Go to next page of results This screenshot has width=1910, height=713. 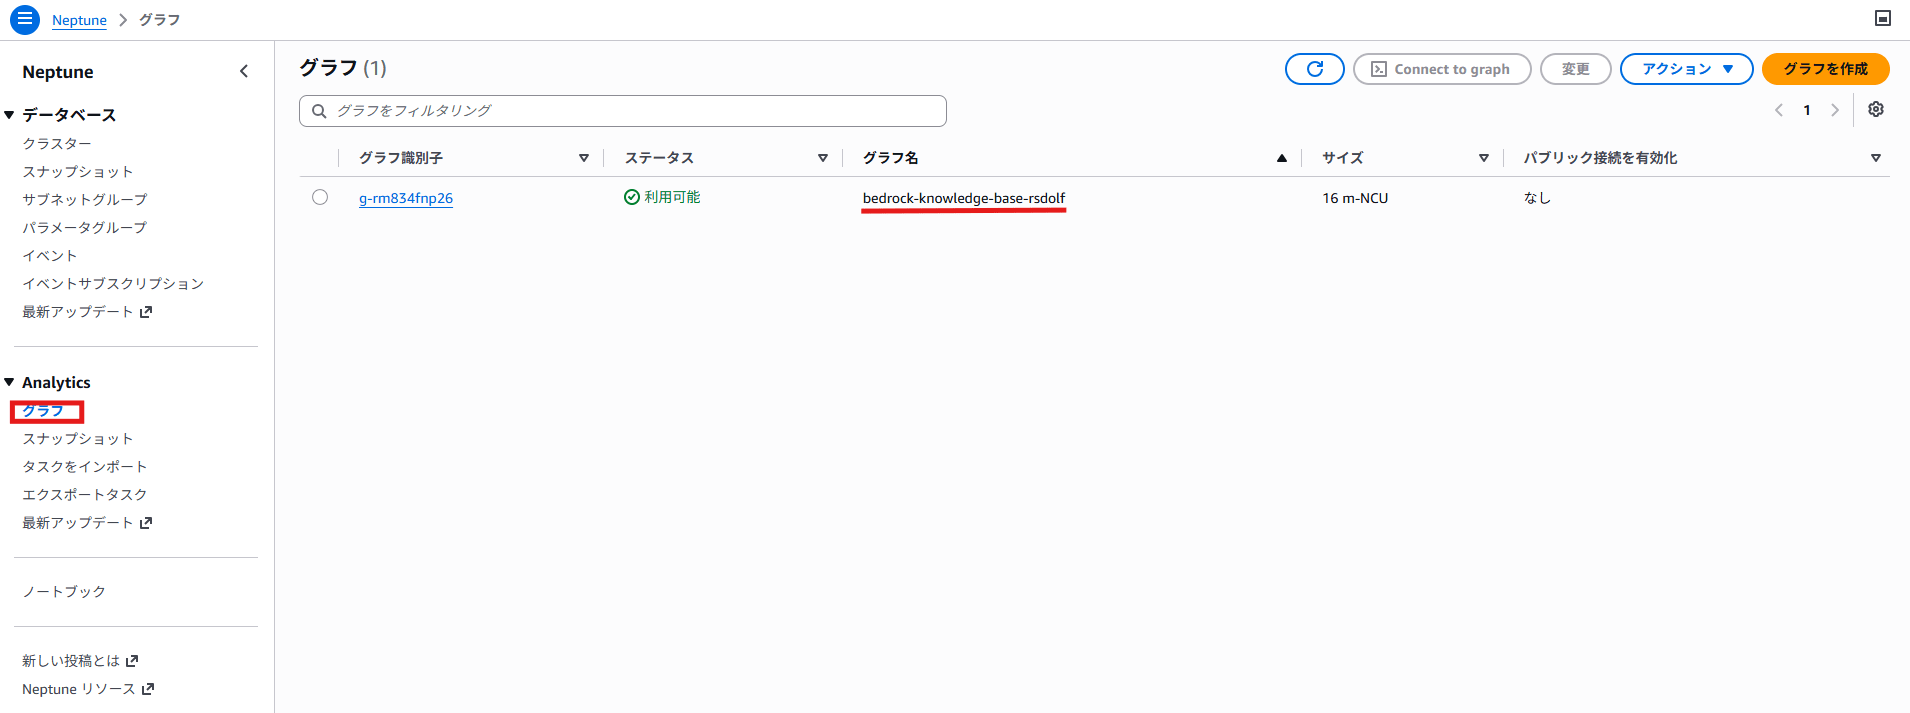tap(1835, 110)
